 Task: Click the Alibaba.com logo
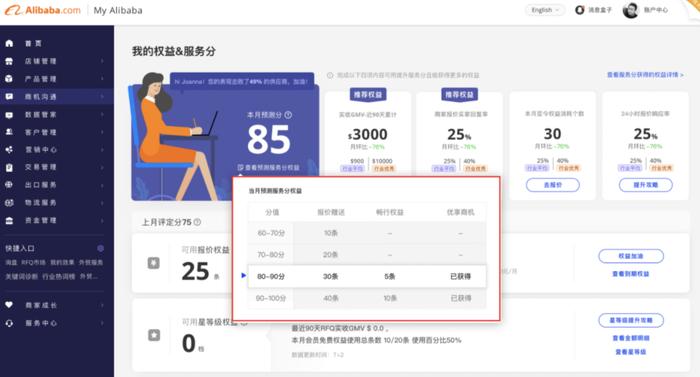(43, 10)
